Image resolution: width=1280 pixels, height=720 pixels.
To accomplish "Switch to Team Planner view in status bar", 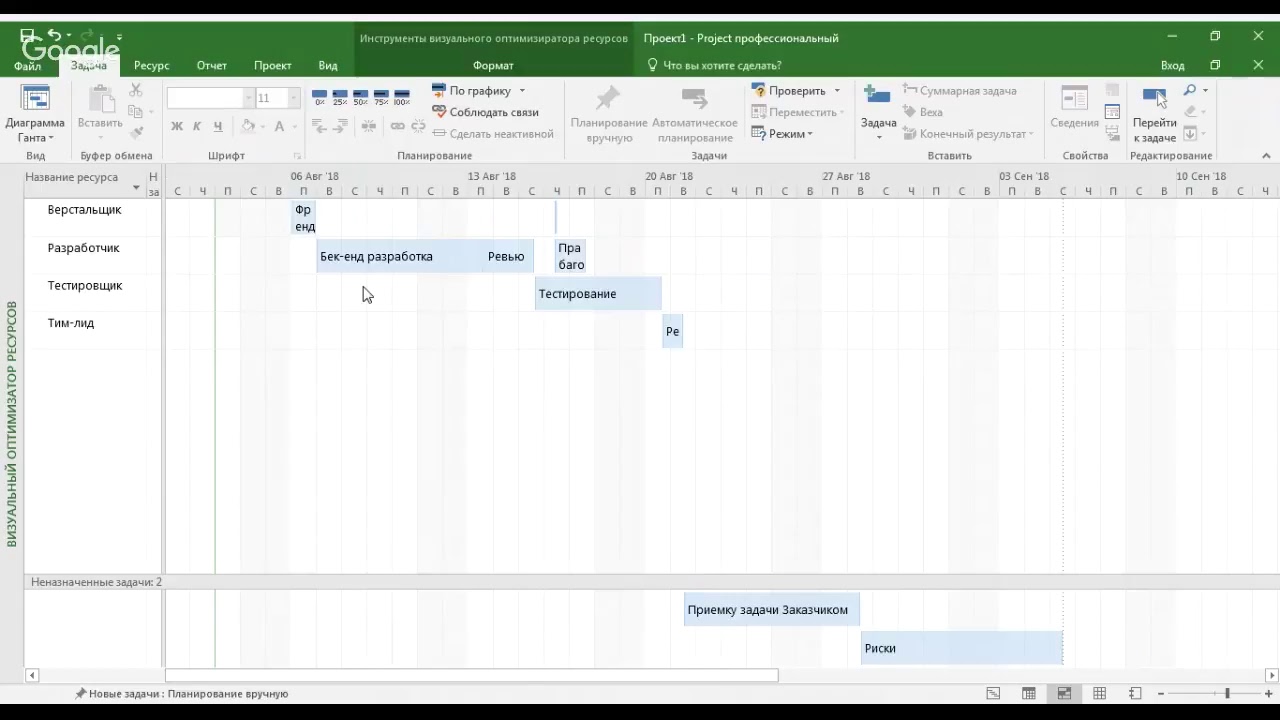I will (x=1064, y=693).
